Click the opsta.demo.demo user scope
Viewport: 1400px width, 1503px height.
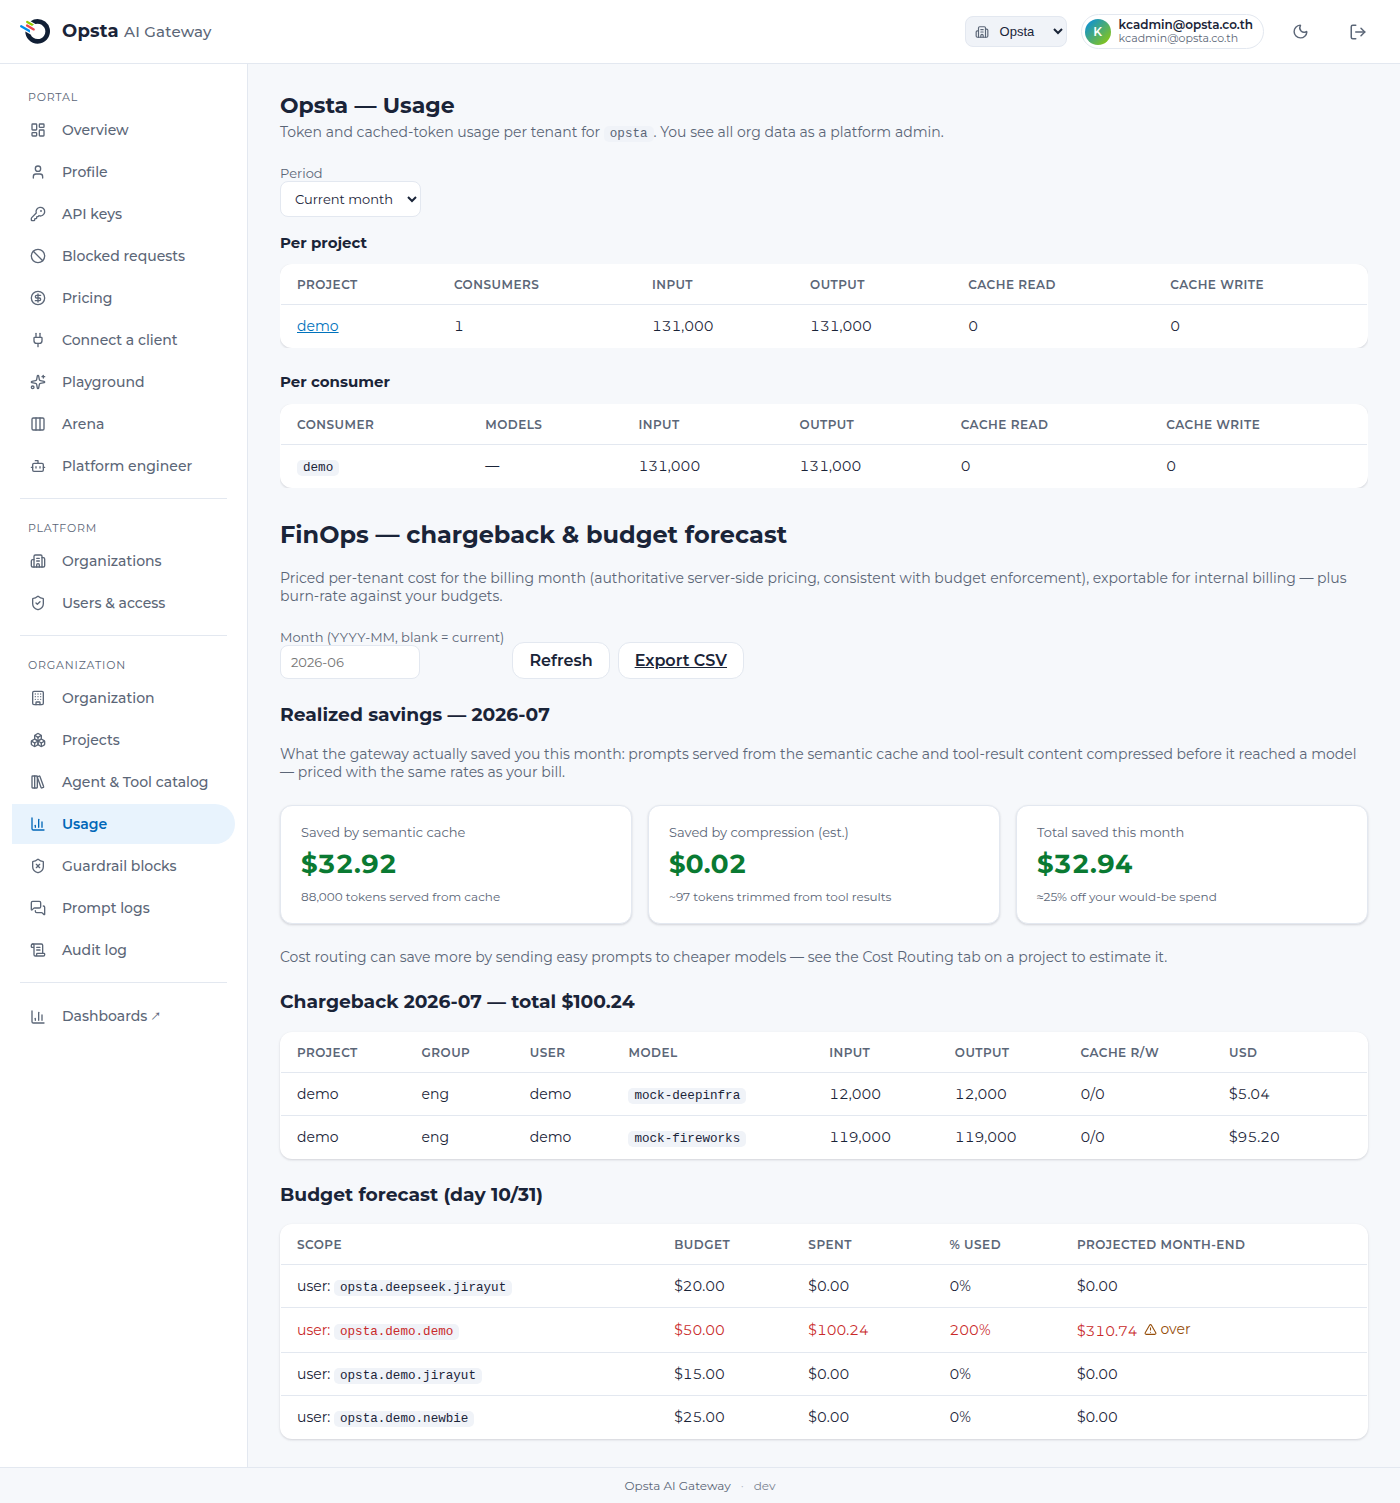coord(396,1331)
